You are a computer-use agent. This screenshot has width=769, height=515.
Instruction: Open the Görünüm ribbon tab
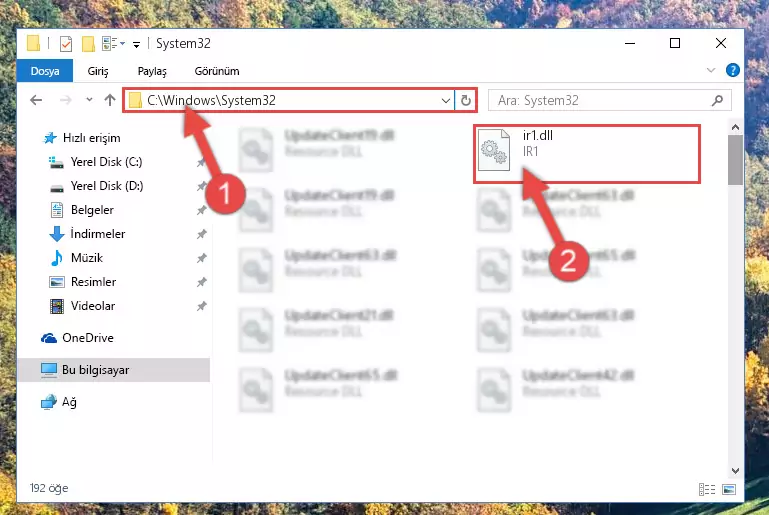tap(217, 71)
